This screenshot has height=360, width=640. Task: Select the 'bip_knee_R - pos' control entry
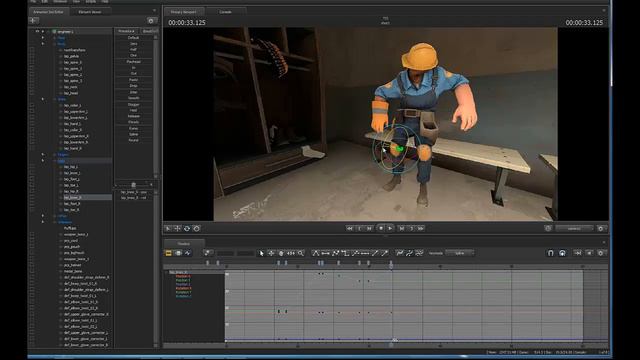click(x=134, y=192)
